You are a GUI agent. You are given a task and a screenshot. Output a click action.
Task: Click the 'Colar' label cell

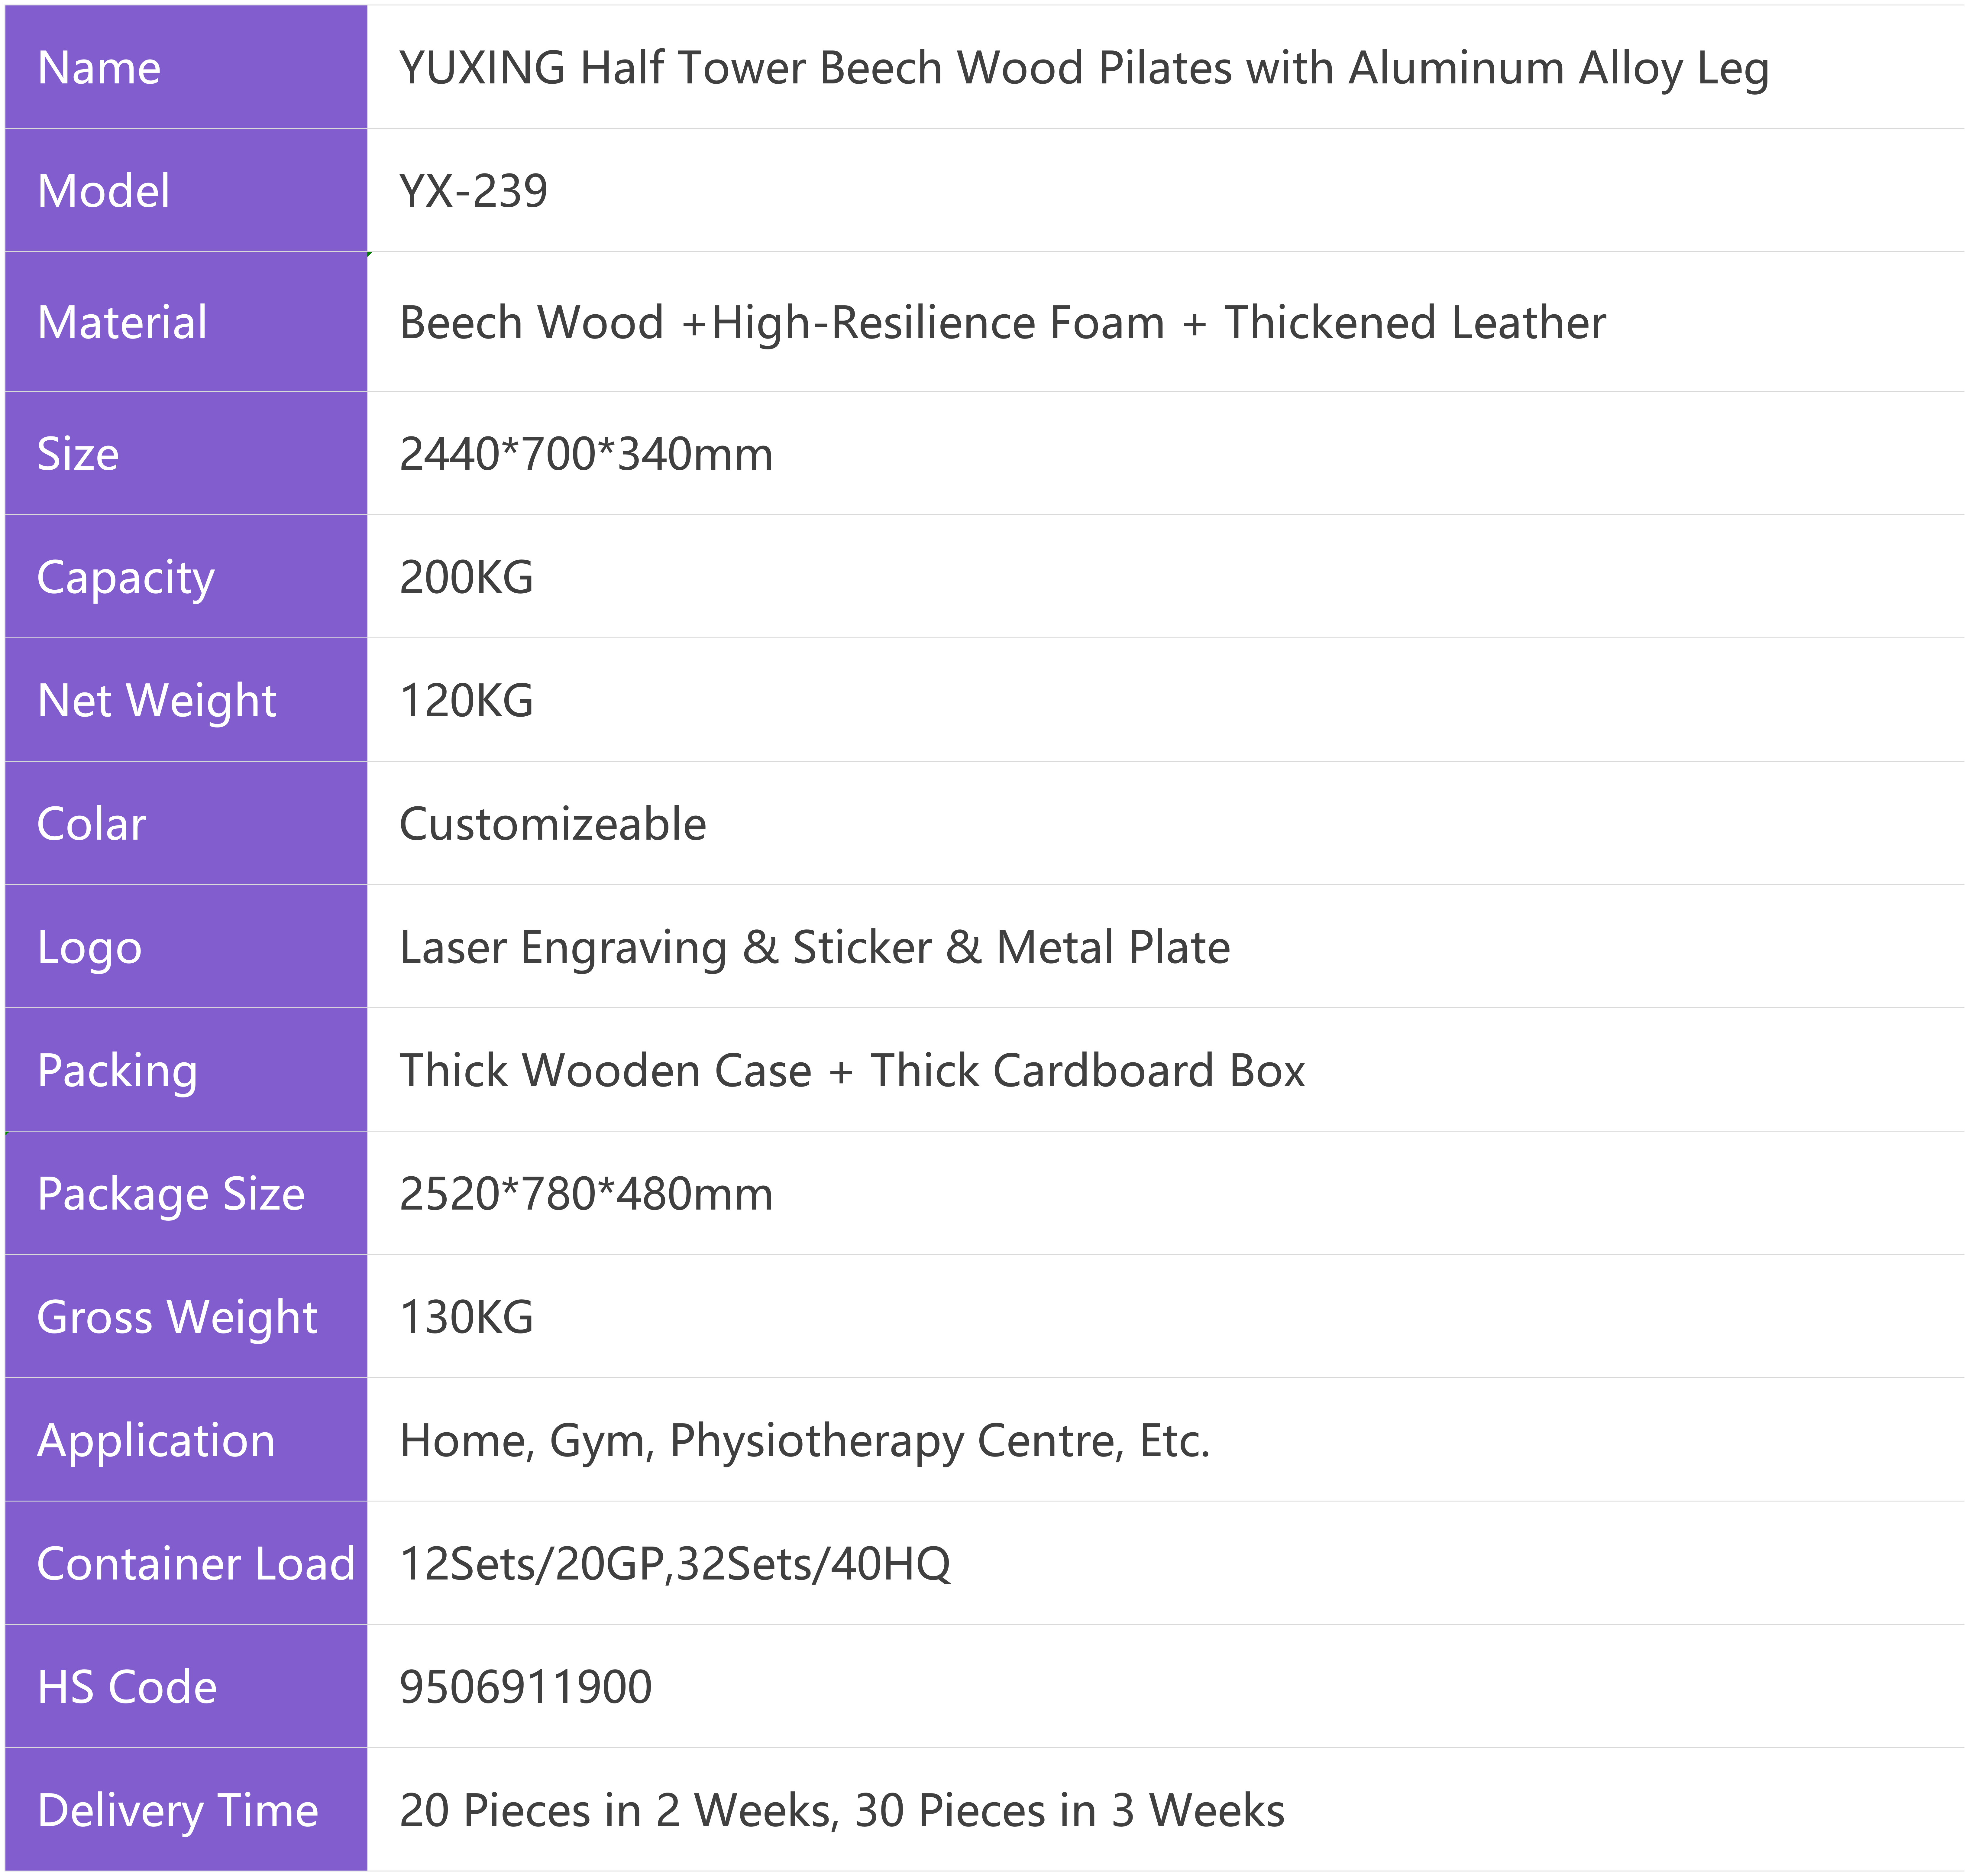186,823
